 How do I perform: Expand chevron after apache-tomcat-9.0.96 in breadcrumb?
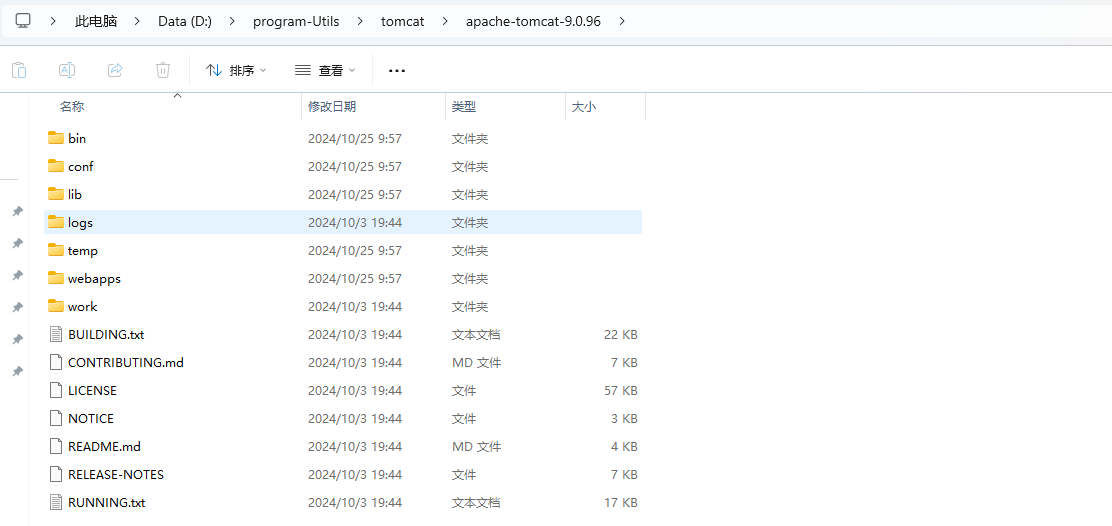click(622, 21)
